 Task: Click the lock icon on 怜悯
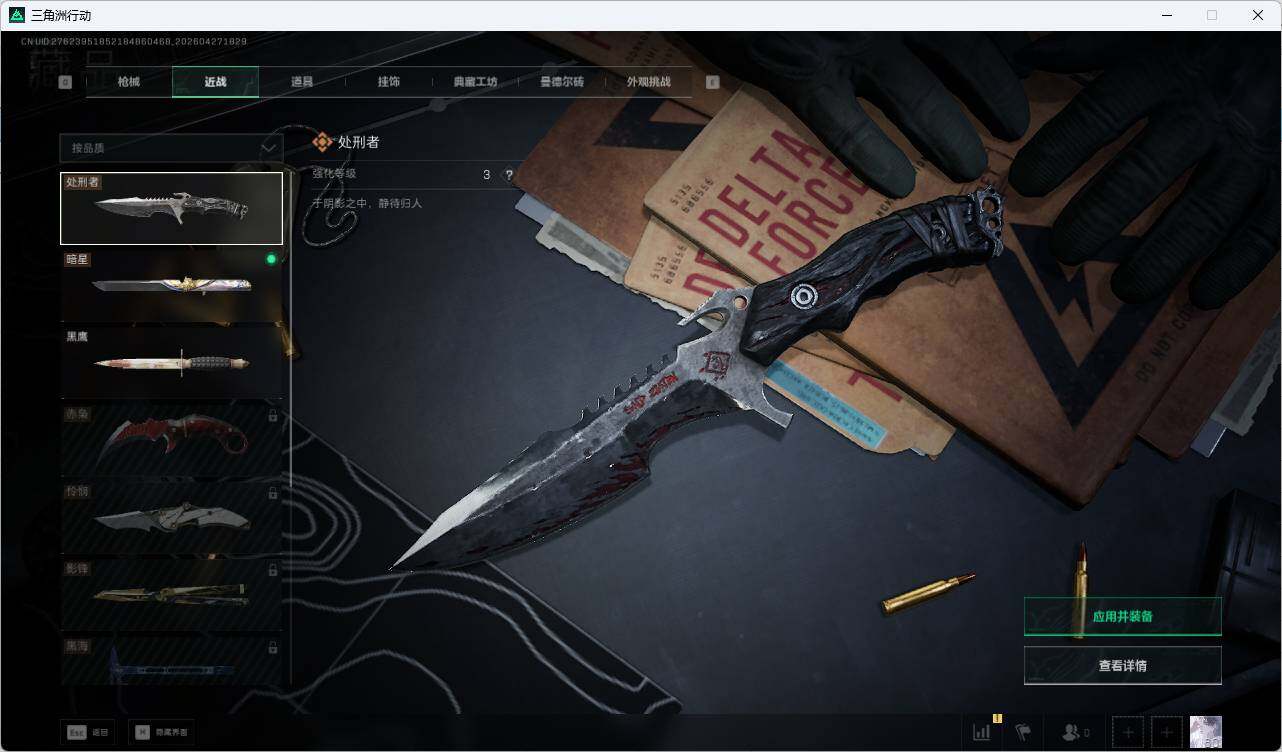click(272, 492)
